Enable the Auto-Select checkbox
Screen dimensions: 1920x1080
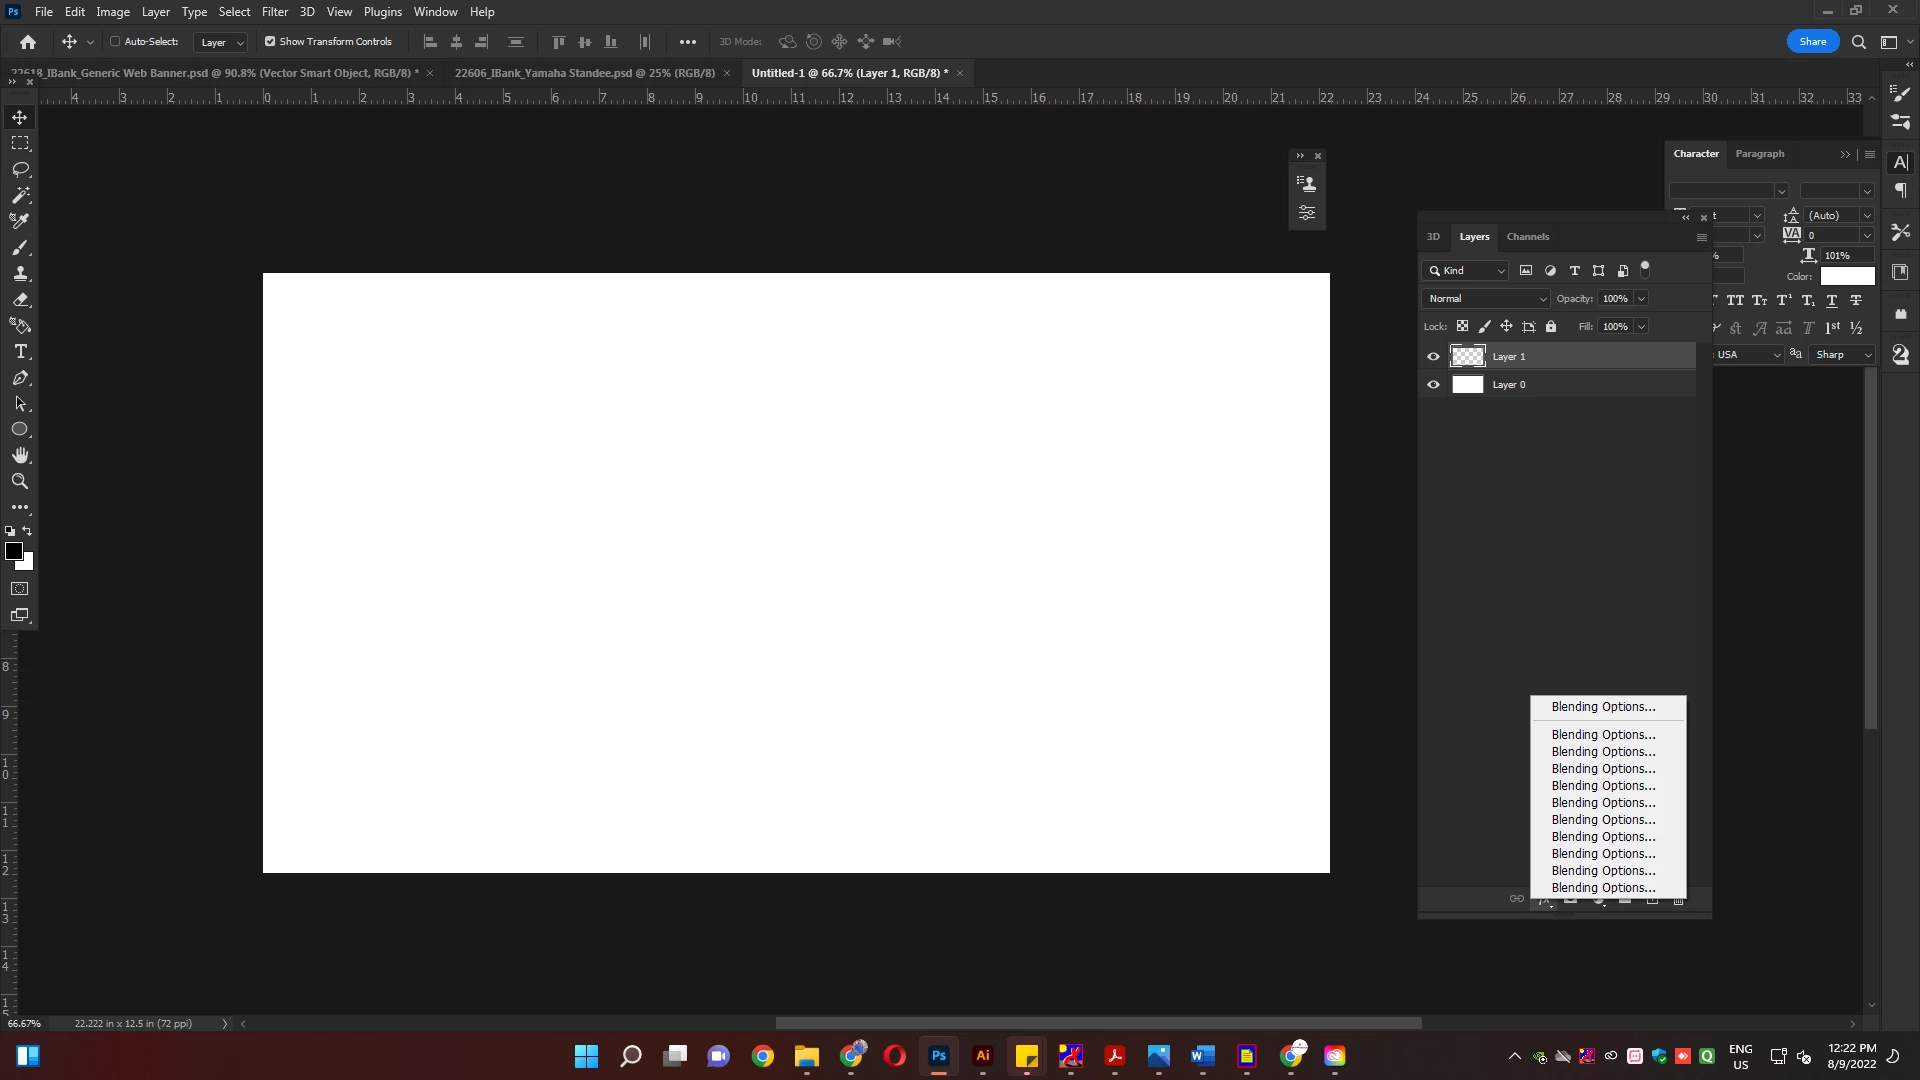(115, 42)
